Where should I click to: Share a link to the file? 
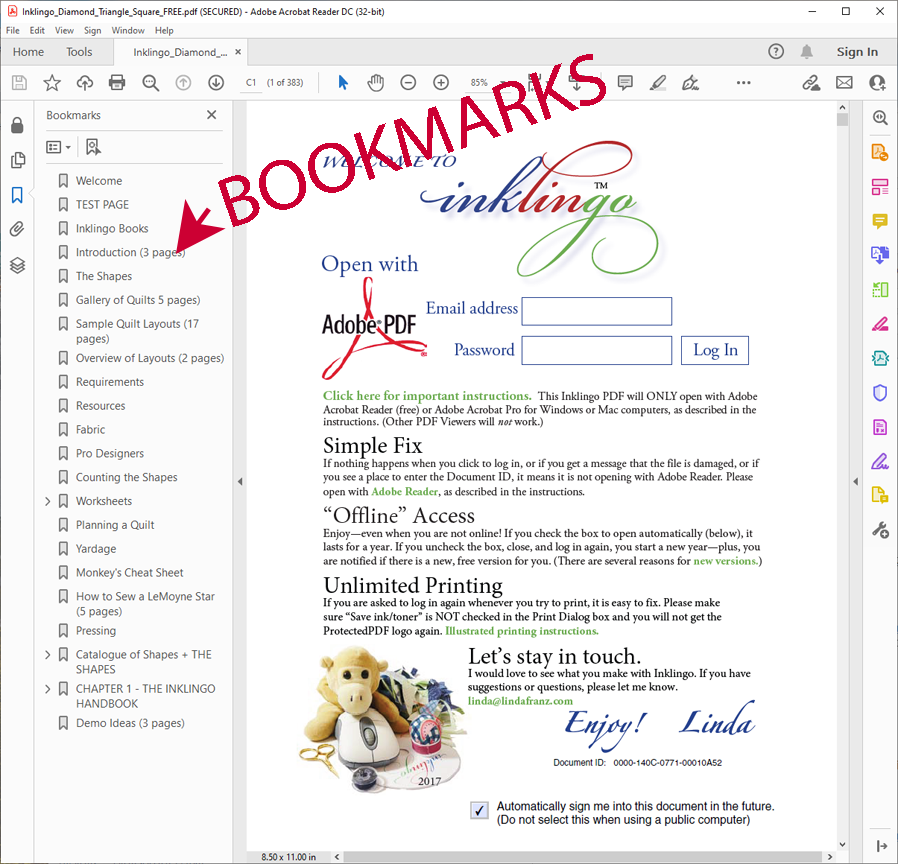pos(811,83)
